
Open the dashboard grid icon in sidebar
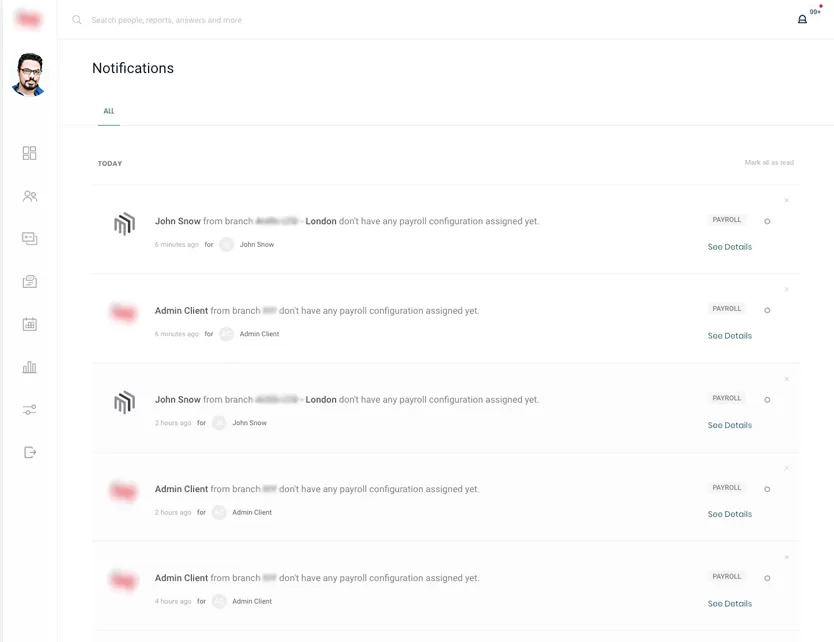point(29,153)
